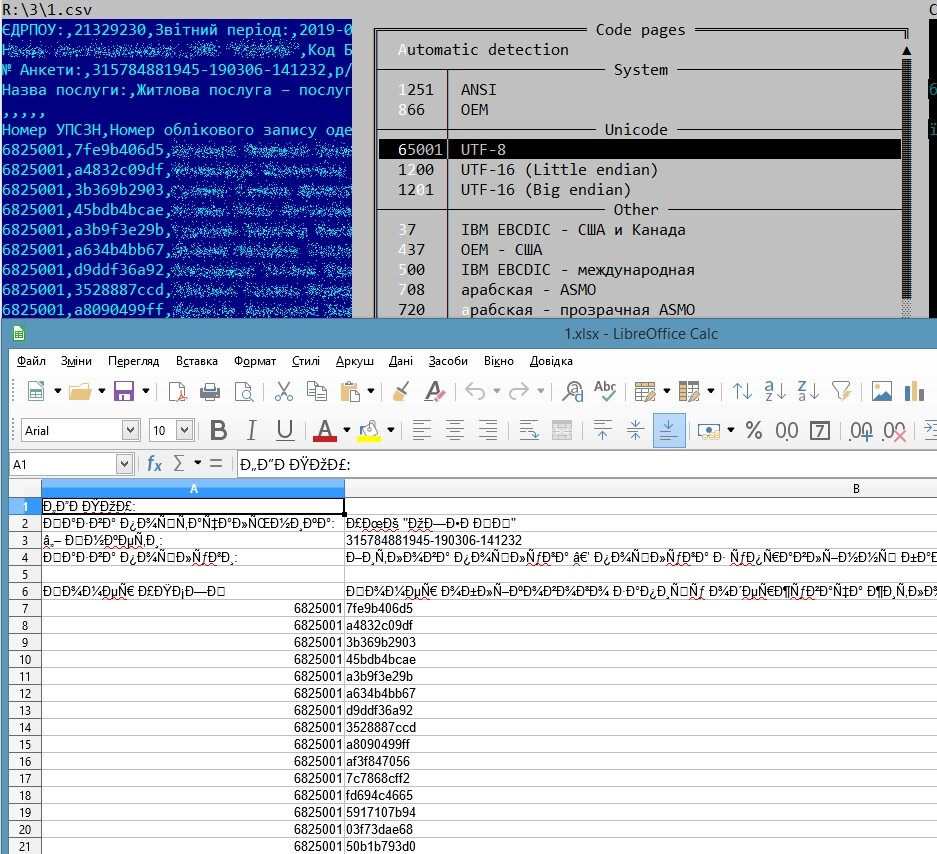Screen dimensions: 937x854
Task: Toggle Underline formatting
Action: tap(285, 431)
